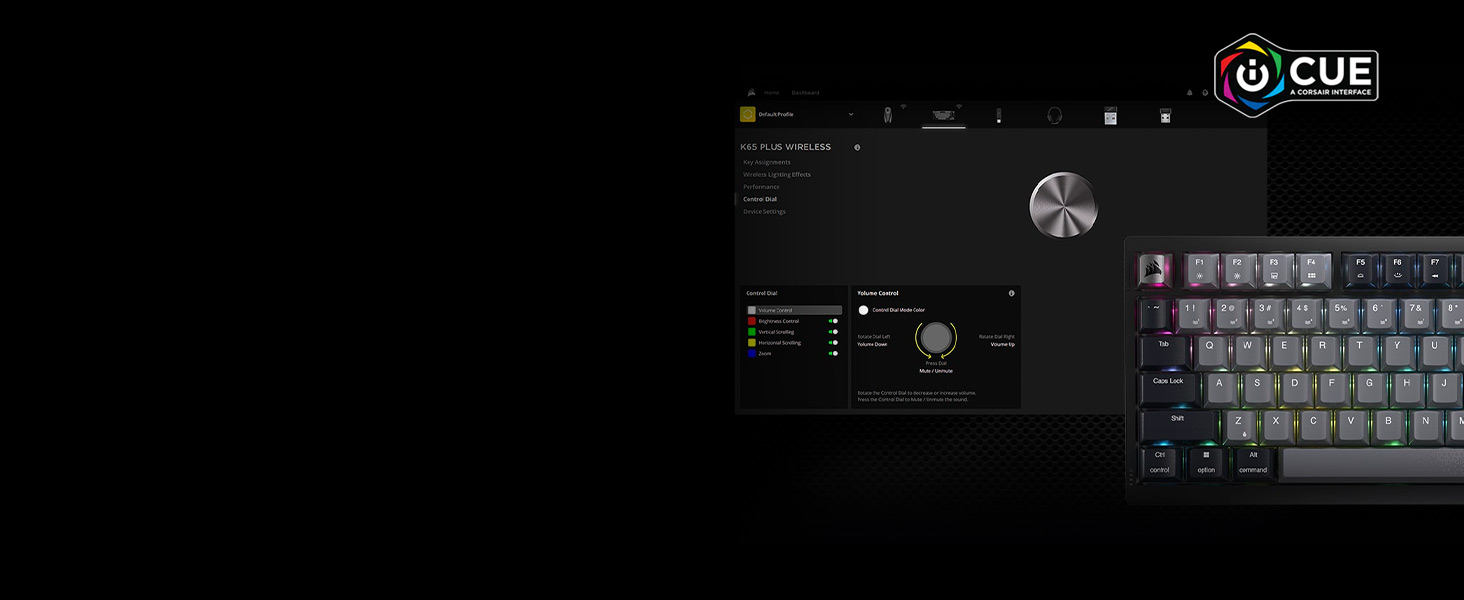Image resolution: width=1464 pixels, height=600 pixels.
Task: Click the notification bell icon
Action: pos(1189,93)
